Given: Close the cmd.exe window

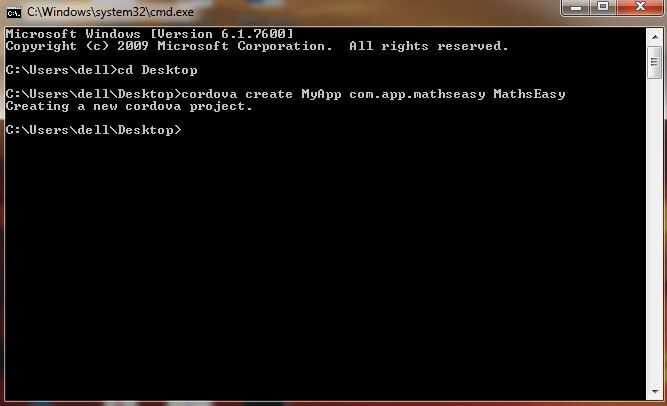Looking at the screenshot, I should coord(640,7).
